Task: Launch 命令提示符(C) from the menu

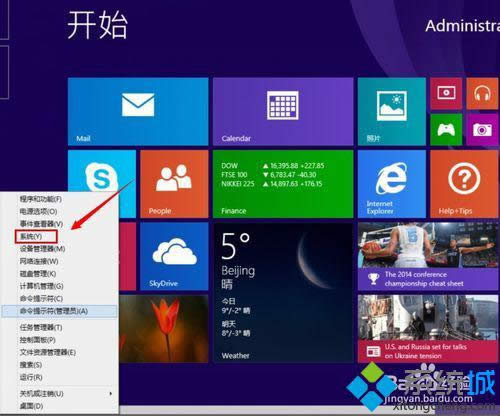Action: click(x=41, y=298)
